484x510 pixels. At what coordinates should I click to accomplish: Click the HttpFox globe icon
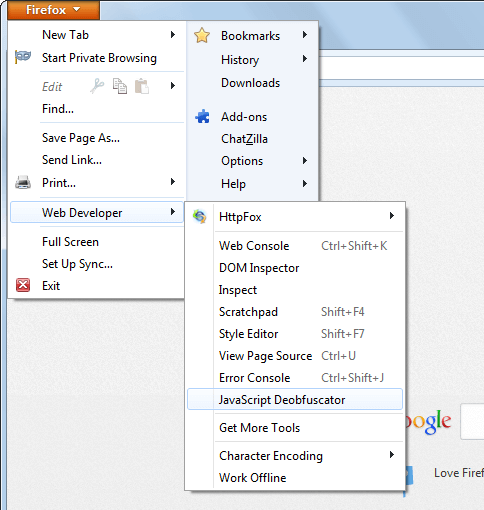tap(200, 217)
